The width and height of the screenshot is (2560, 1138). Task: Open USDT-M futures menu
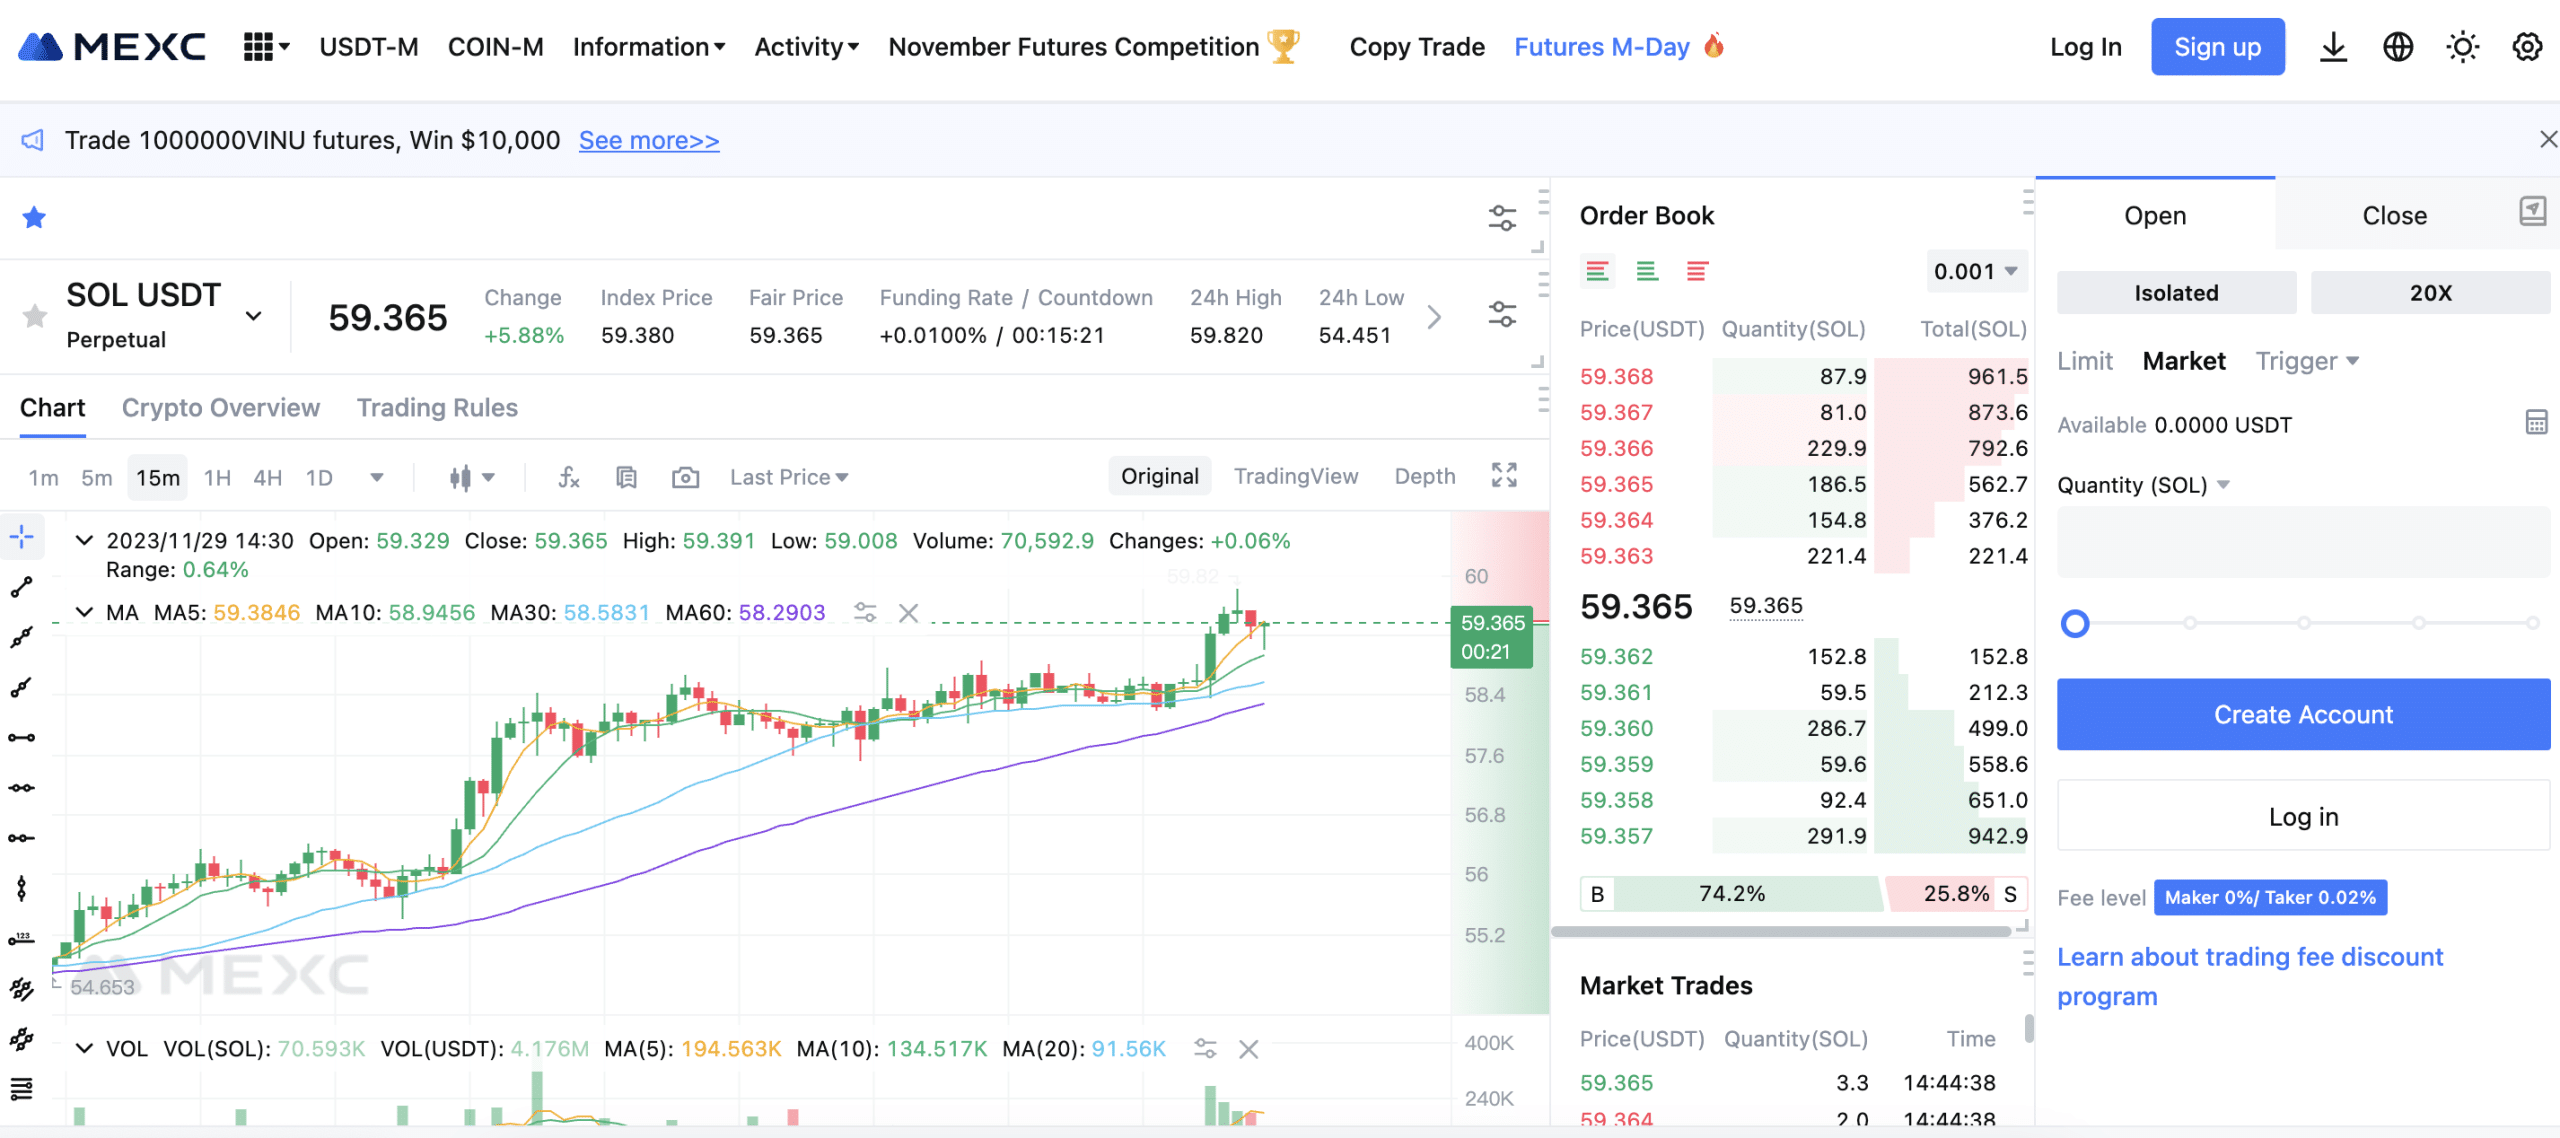click(x=369, y=47)
